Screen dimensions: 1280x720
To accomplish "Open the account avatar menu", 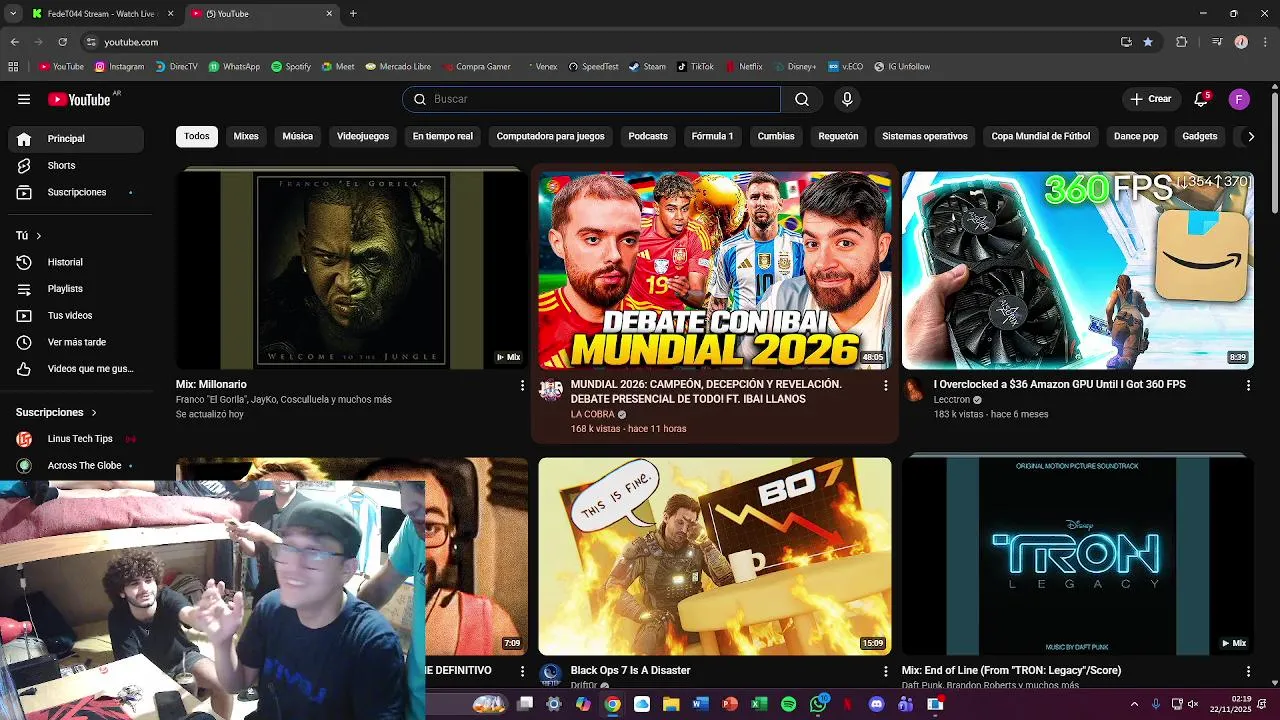I will [x=1239, y=99].
